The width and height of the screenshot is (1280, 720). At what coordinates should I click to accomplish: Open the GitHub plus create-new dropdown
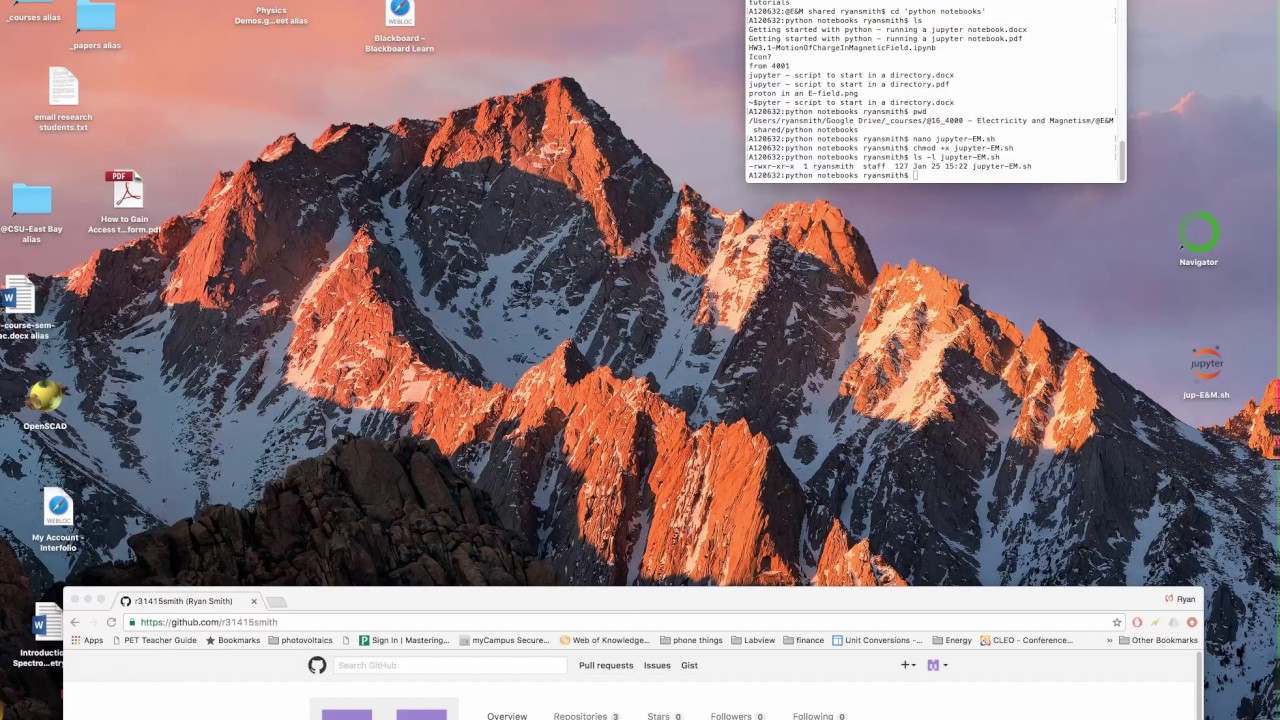point(908,665)
